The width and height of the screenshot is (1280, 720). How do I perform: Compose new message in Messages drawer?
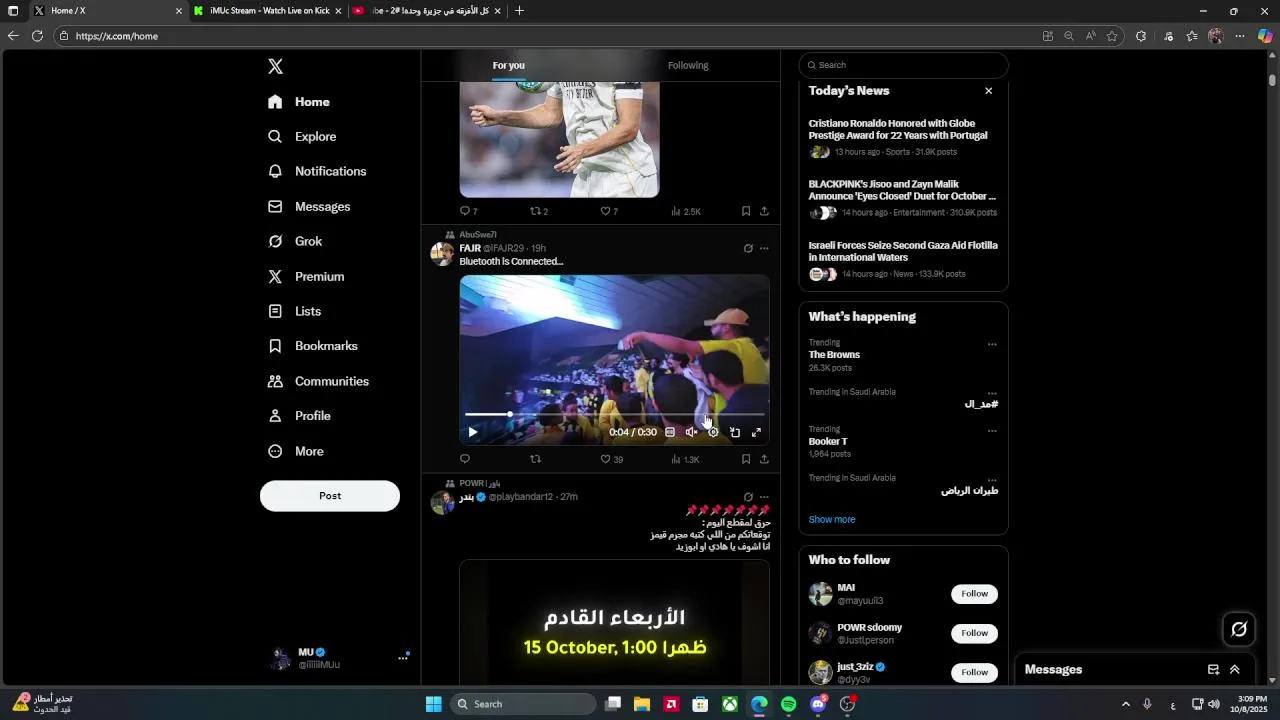tap(1213, 670)
